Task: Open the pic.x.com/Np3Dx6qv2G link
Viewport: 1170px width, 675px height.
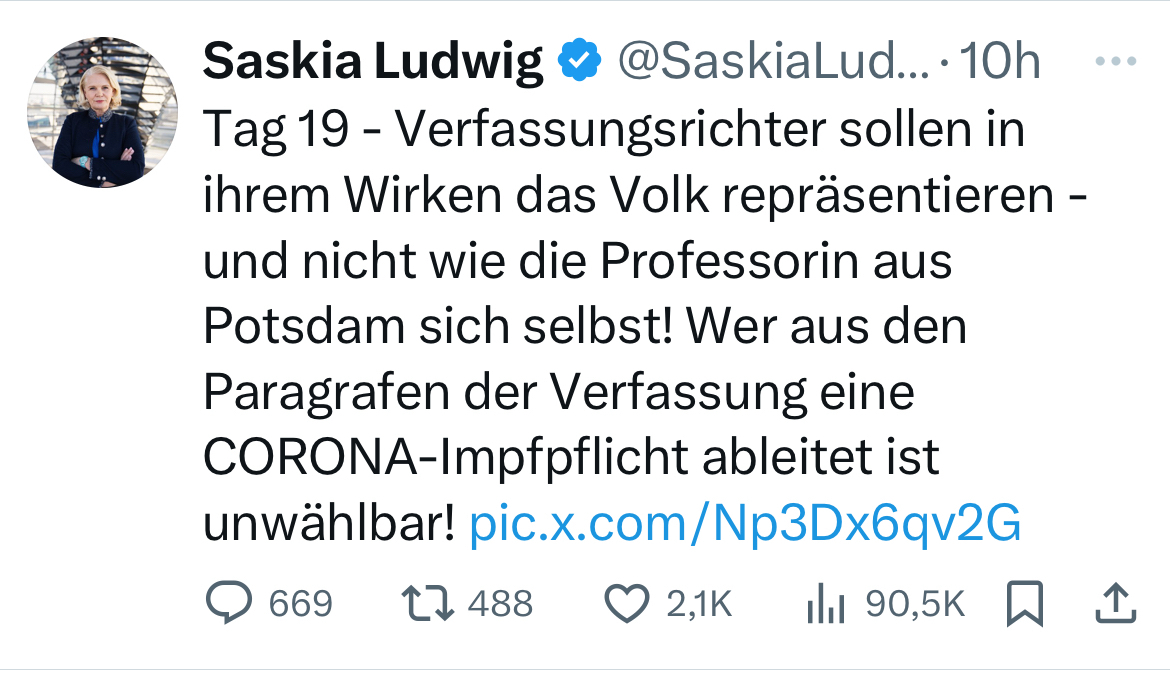Action: [745, 522]
